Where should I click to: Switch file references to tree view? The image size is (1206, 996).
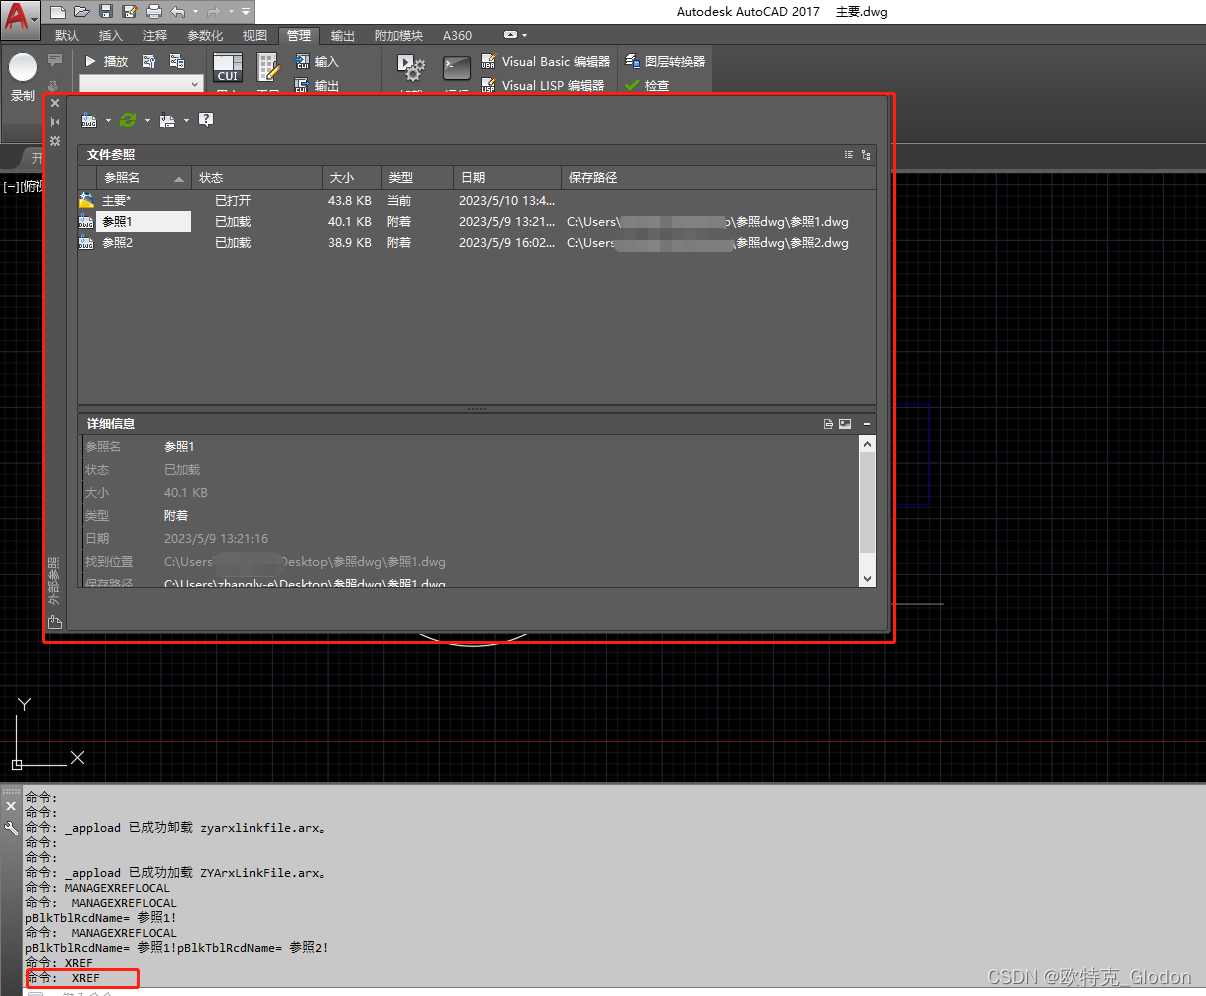[x=866, y=155]
